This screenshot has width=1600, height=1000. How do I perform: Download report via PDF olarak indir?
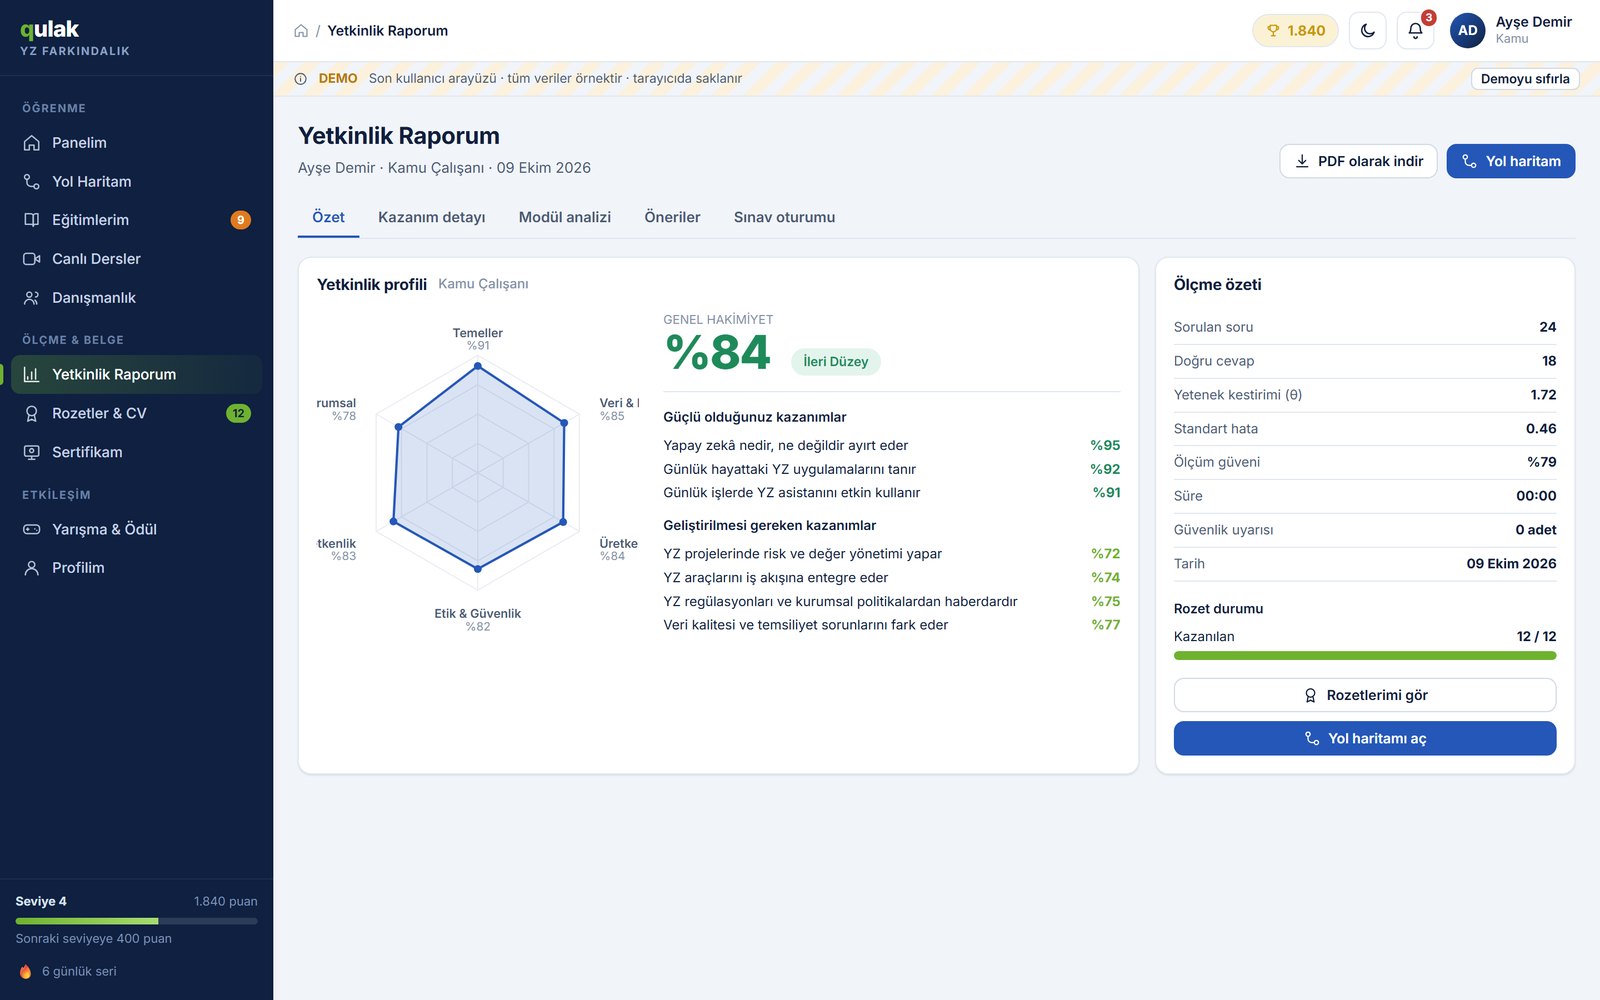point(1358,161)
